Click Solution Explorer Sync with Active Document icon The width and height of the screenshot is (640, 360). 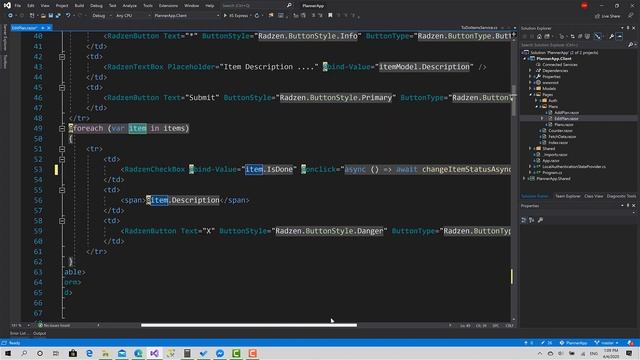[572, 37]
